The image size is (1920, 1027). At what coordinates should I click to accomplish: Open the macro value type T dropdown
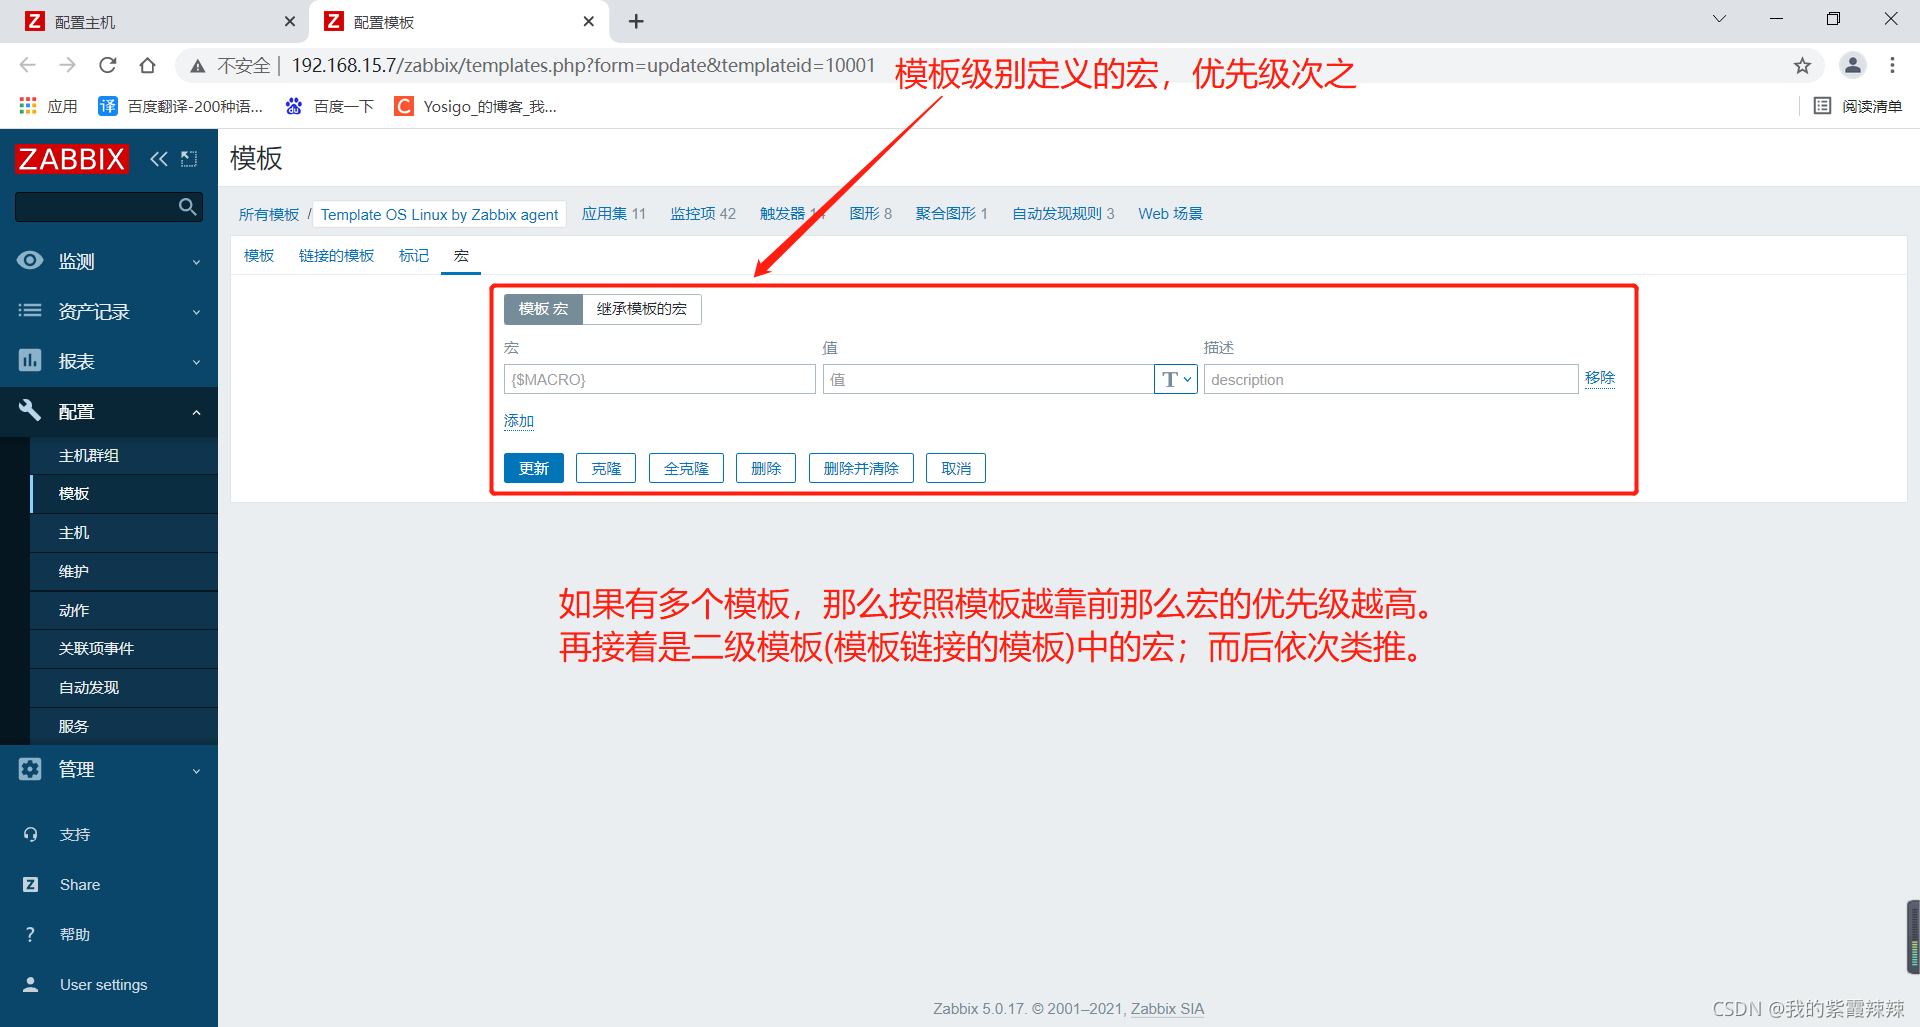click(1176, 379)
